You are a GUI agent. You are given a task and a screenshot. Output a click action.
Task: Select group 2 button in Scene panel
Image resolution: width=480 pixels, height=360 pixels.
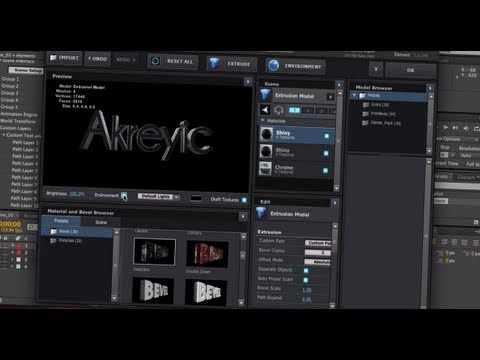click(x=308, y=110)
